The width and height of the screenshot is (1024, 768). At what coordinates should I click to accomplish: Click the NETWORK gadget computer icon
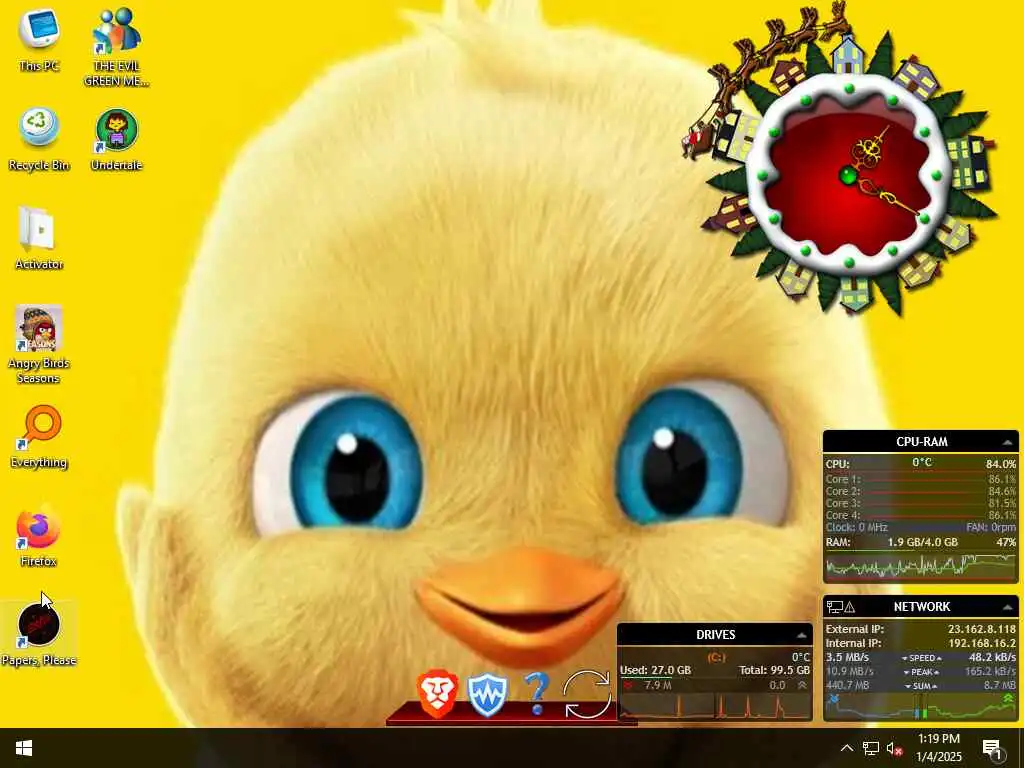pyautogui.click(x=834, y=607)
